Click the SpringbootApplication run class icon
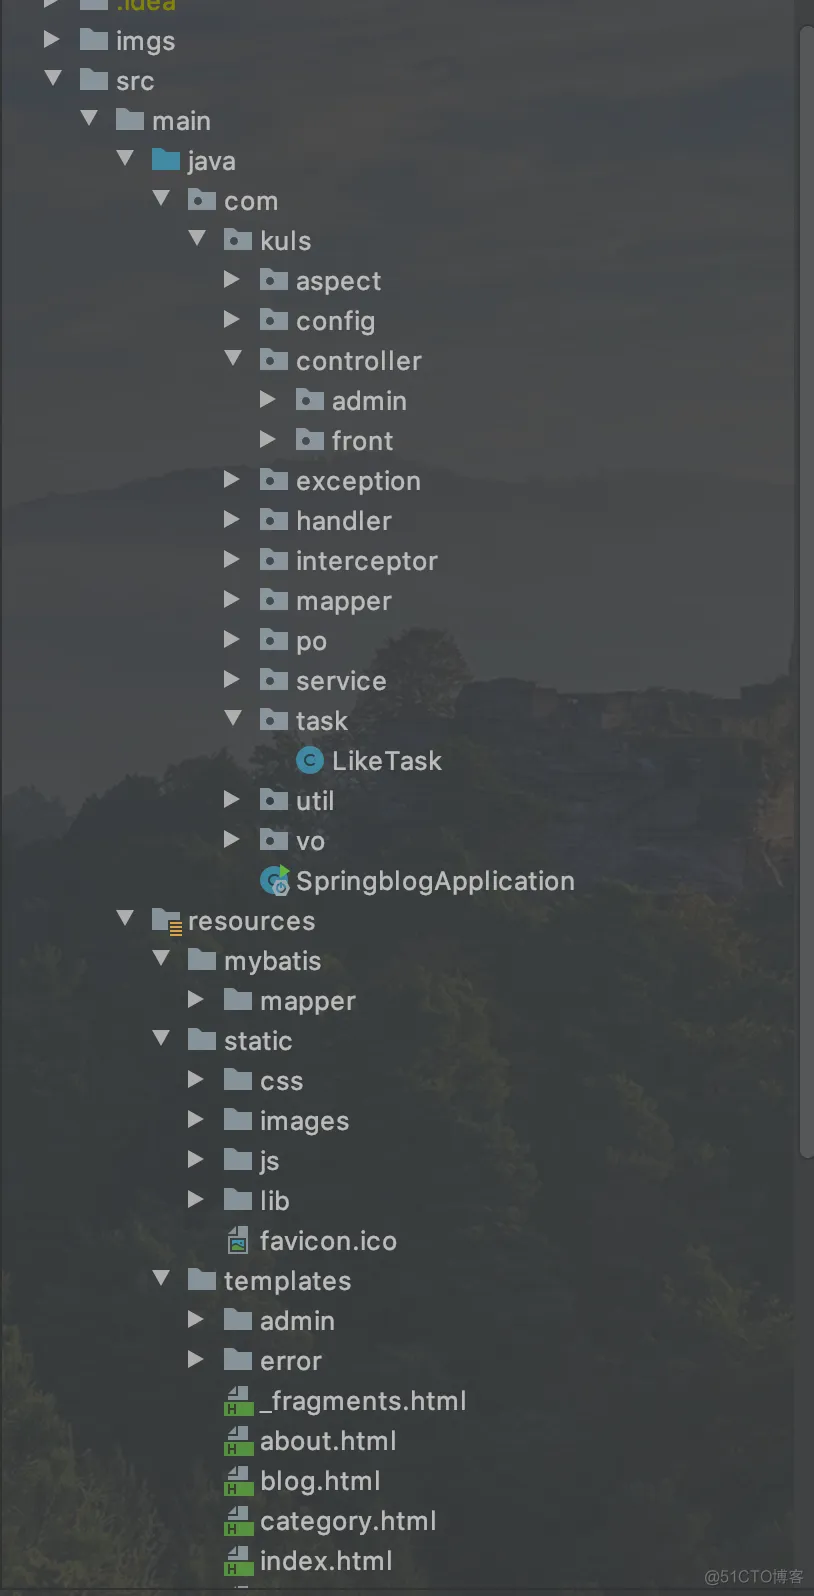 pos(274,881)
